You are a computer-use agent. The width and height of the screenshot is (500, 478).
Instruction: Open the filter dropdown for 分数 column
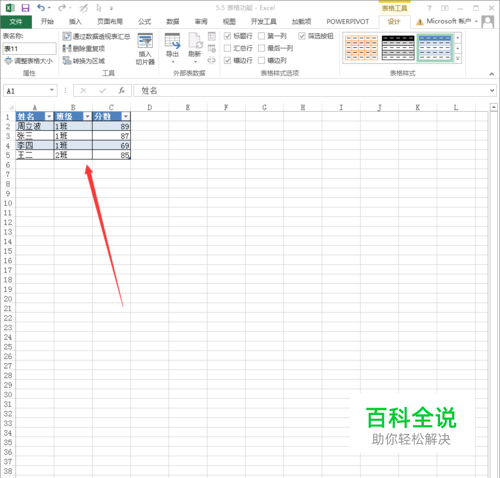(x=126, y=116)
